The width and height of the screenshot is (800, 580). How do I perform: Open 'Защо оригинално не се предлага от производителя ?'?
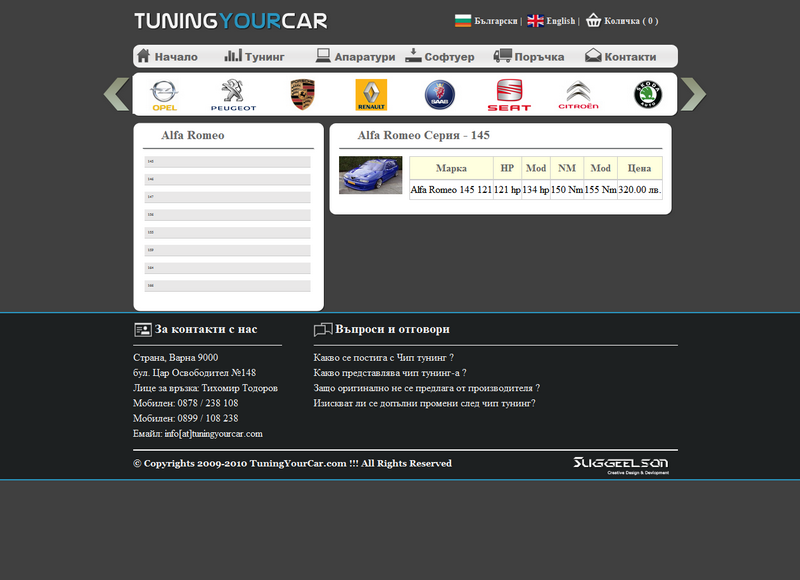coord(427,388)
